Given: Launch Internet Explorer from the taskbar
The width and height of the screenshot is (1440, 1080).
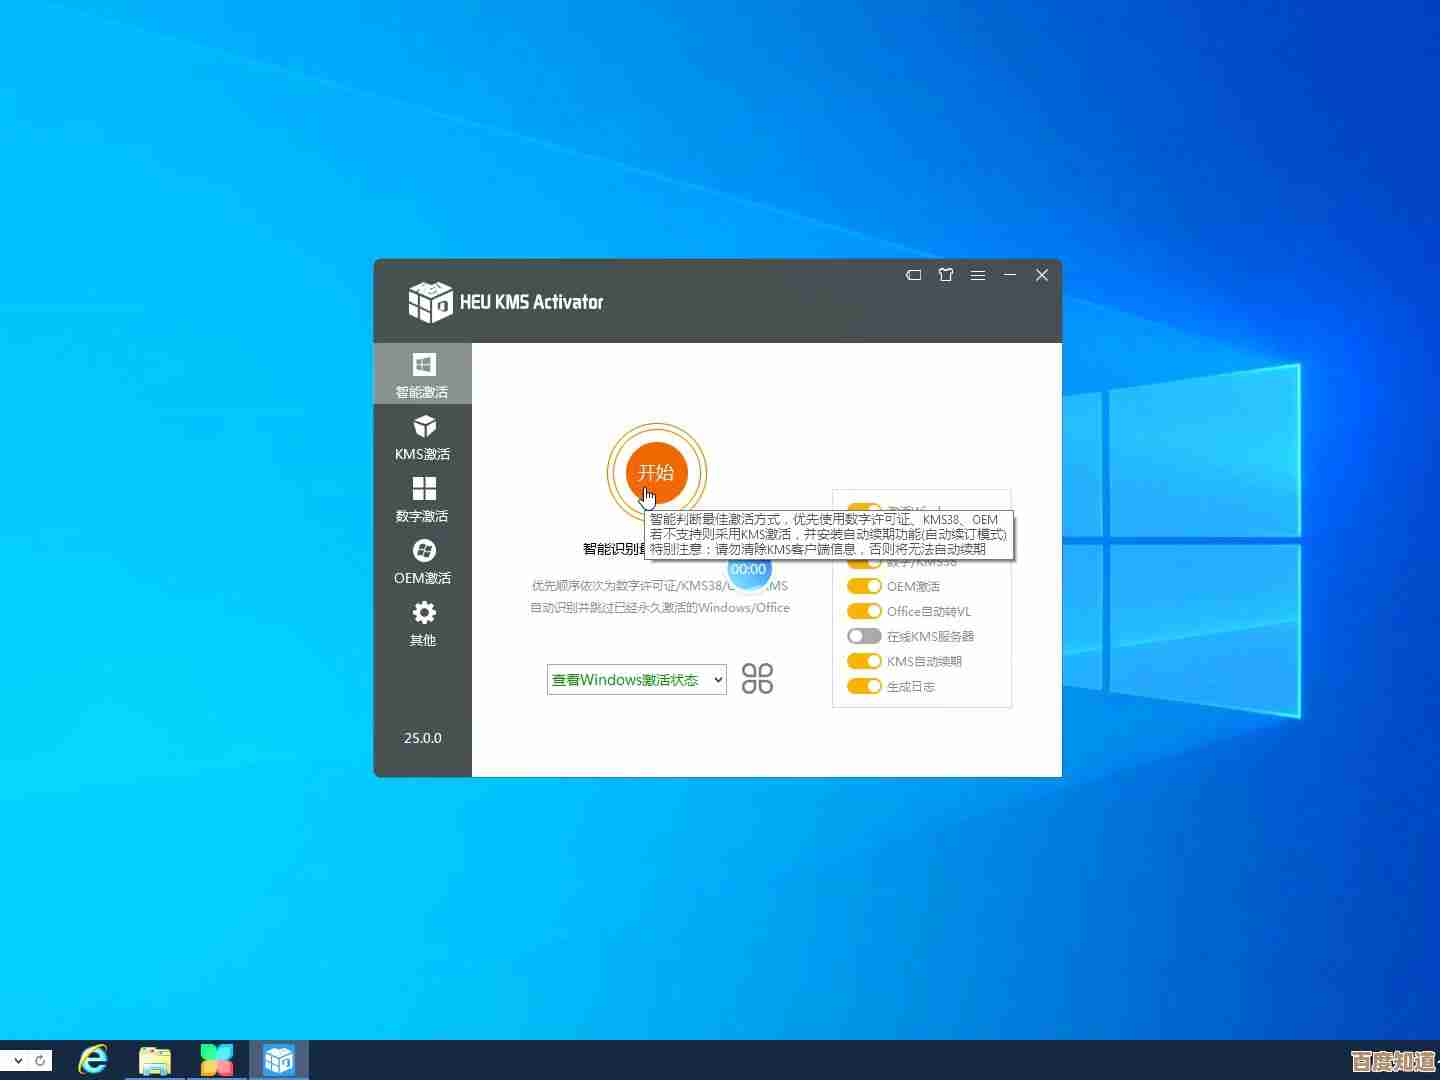Looking at the screenshot, I should tap(93, 1059).
